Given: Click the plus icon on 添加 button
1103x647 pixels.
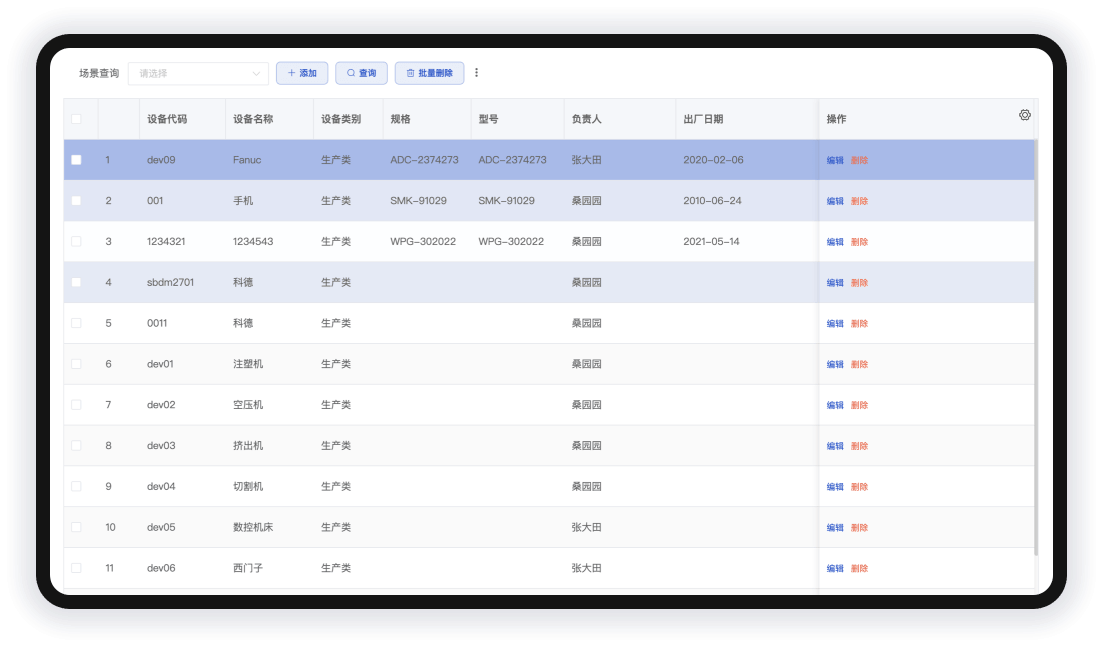Looking at the screenshot, I should 291,73.
